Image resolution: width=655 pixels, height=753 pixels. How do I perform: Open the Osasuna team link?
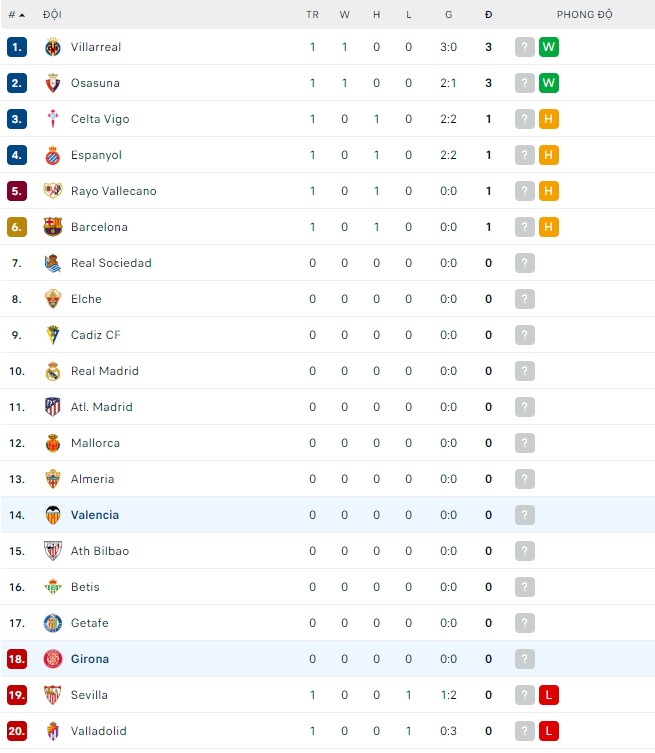click(x=95, y=83)
